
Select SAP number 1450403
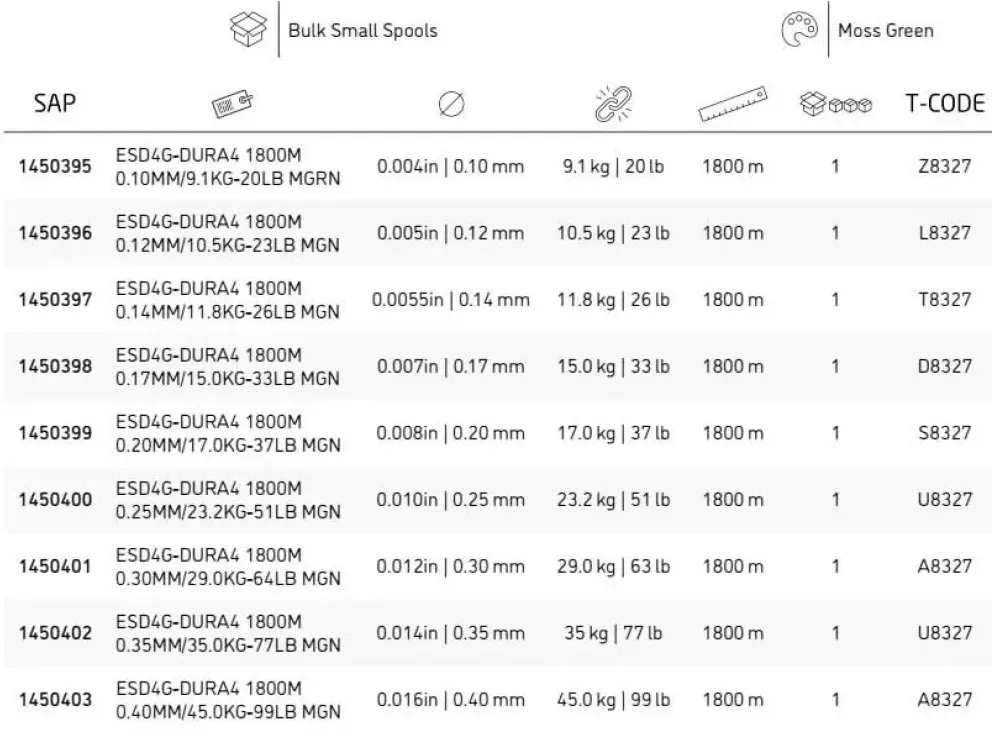pos(55,699)
